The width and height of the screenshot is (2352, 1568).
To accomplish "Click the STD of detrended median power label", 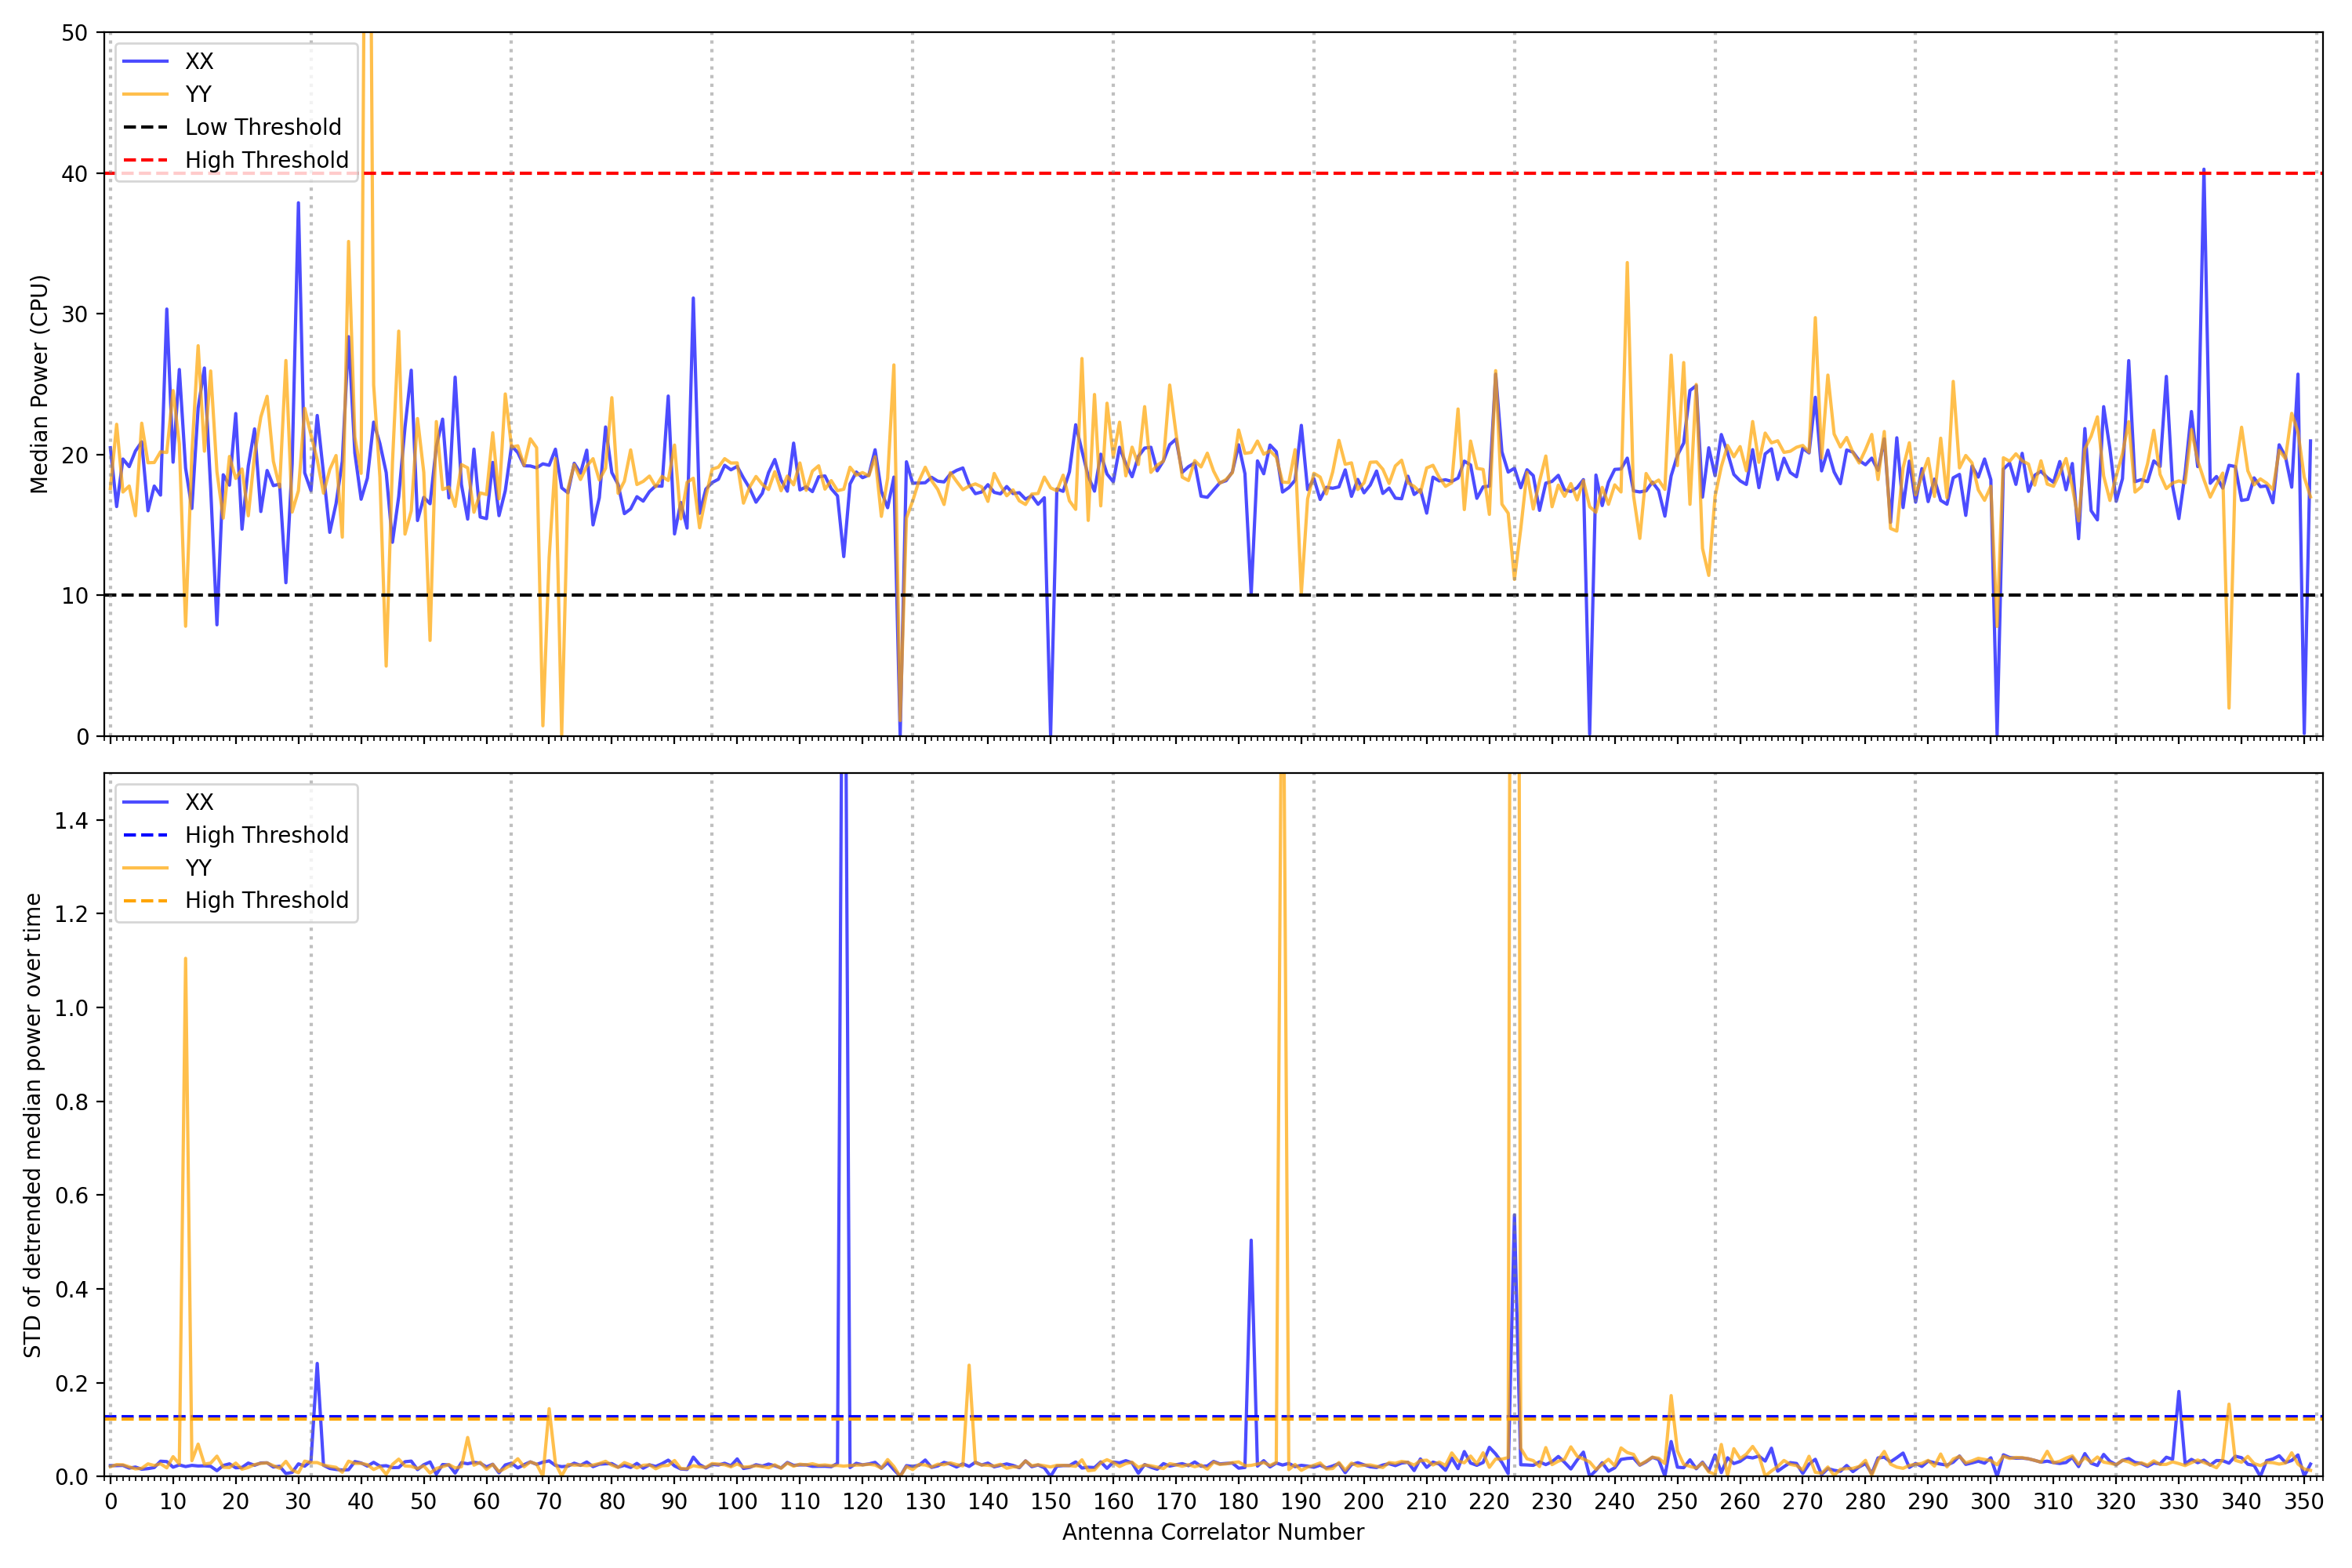I will tap(33, 1125).
